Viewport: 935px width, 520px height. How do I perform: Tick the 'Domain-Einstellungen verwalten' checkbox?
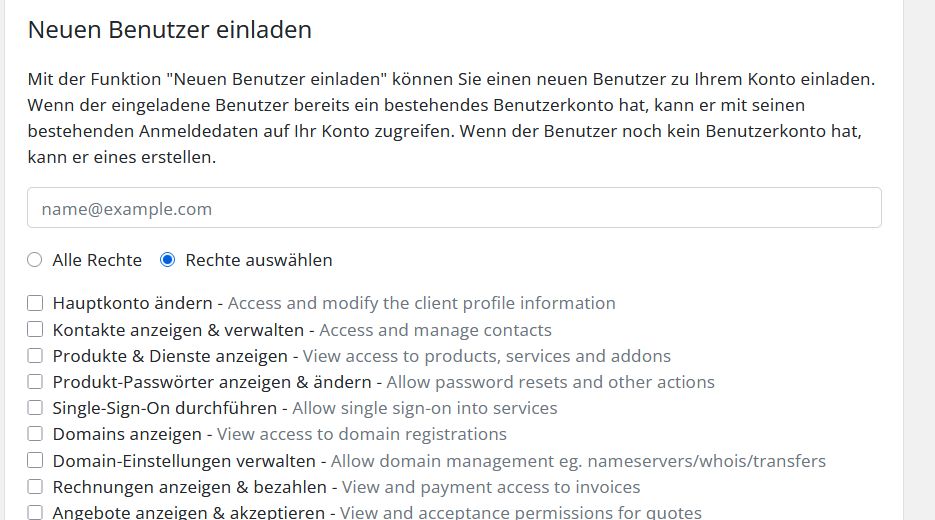click(x=35, y=461)
